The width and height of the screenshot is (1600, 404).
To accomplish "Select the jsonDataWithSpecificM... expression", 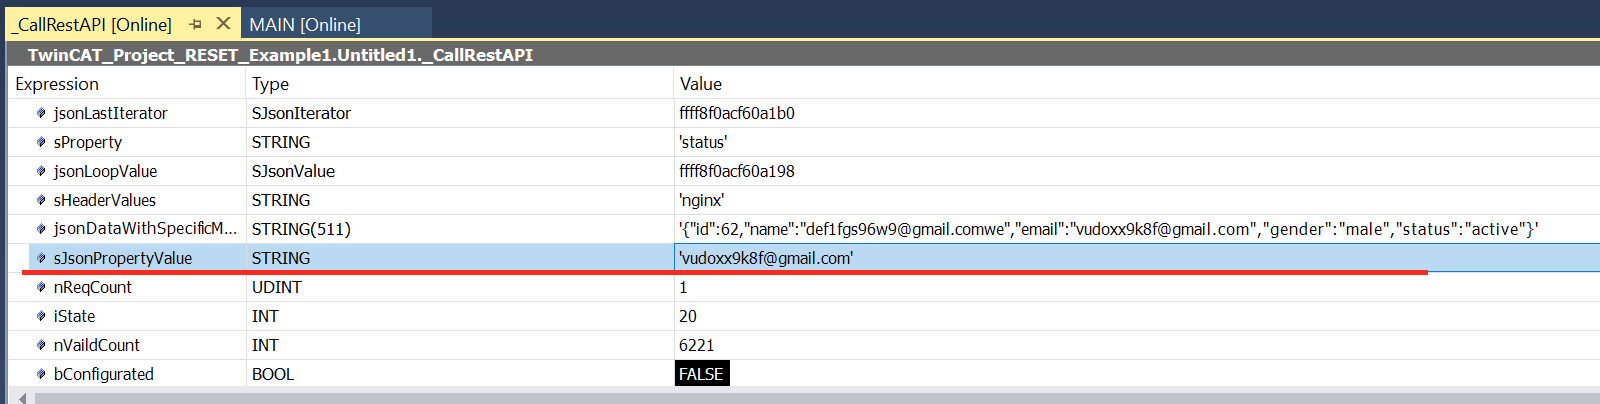I will click(x=145, y=229).
